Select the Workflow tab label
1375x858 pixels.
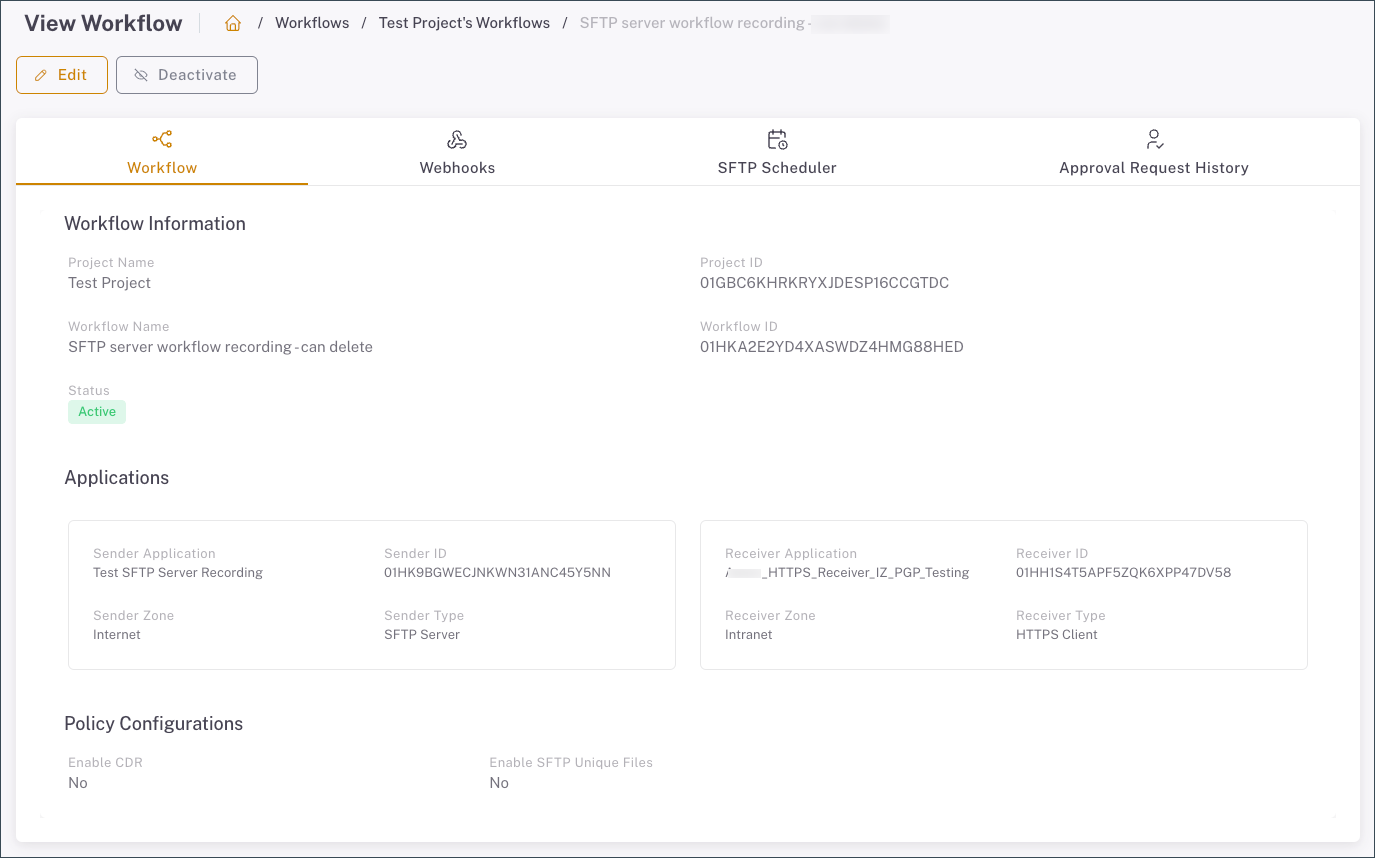162,168
